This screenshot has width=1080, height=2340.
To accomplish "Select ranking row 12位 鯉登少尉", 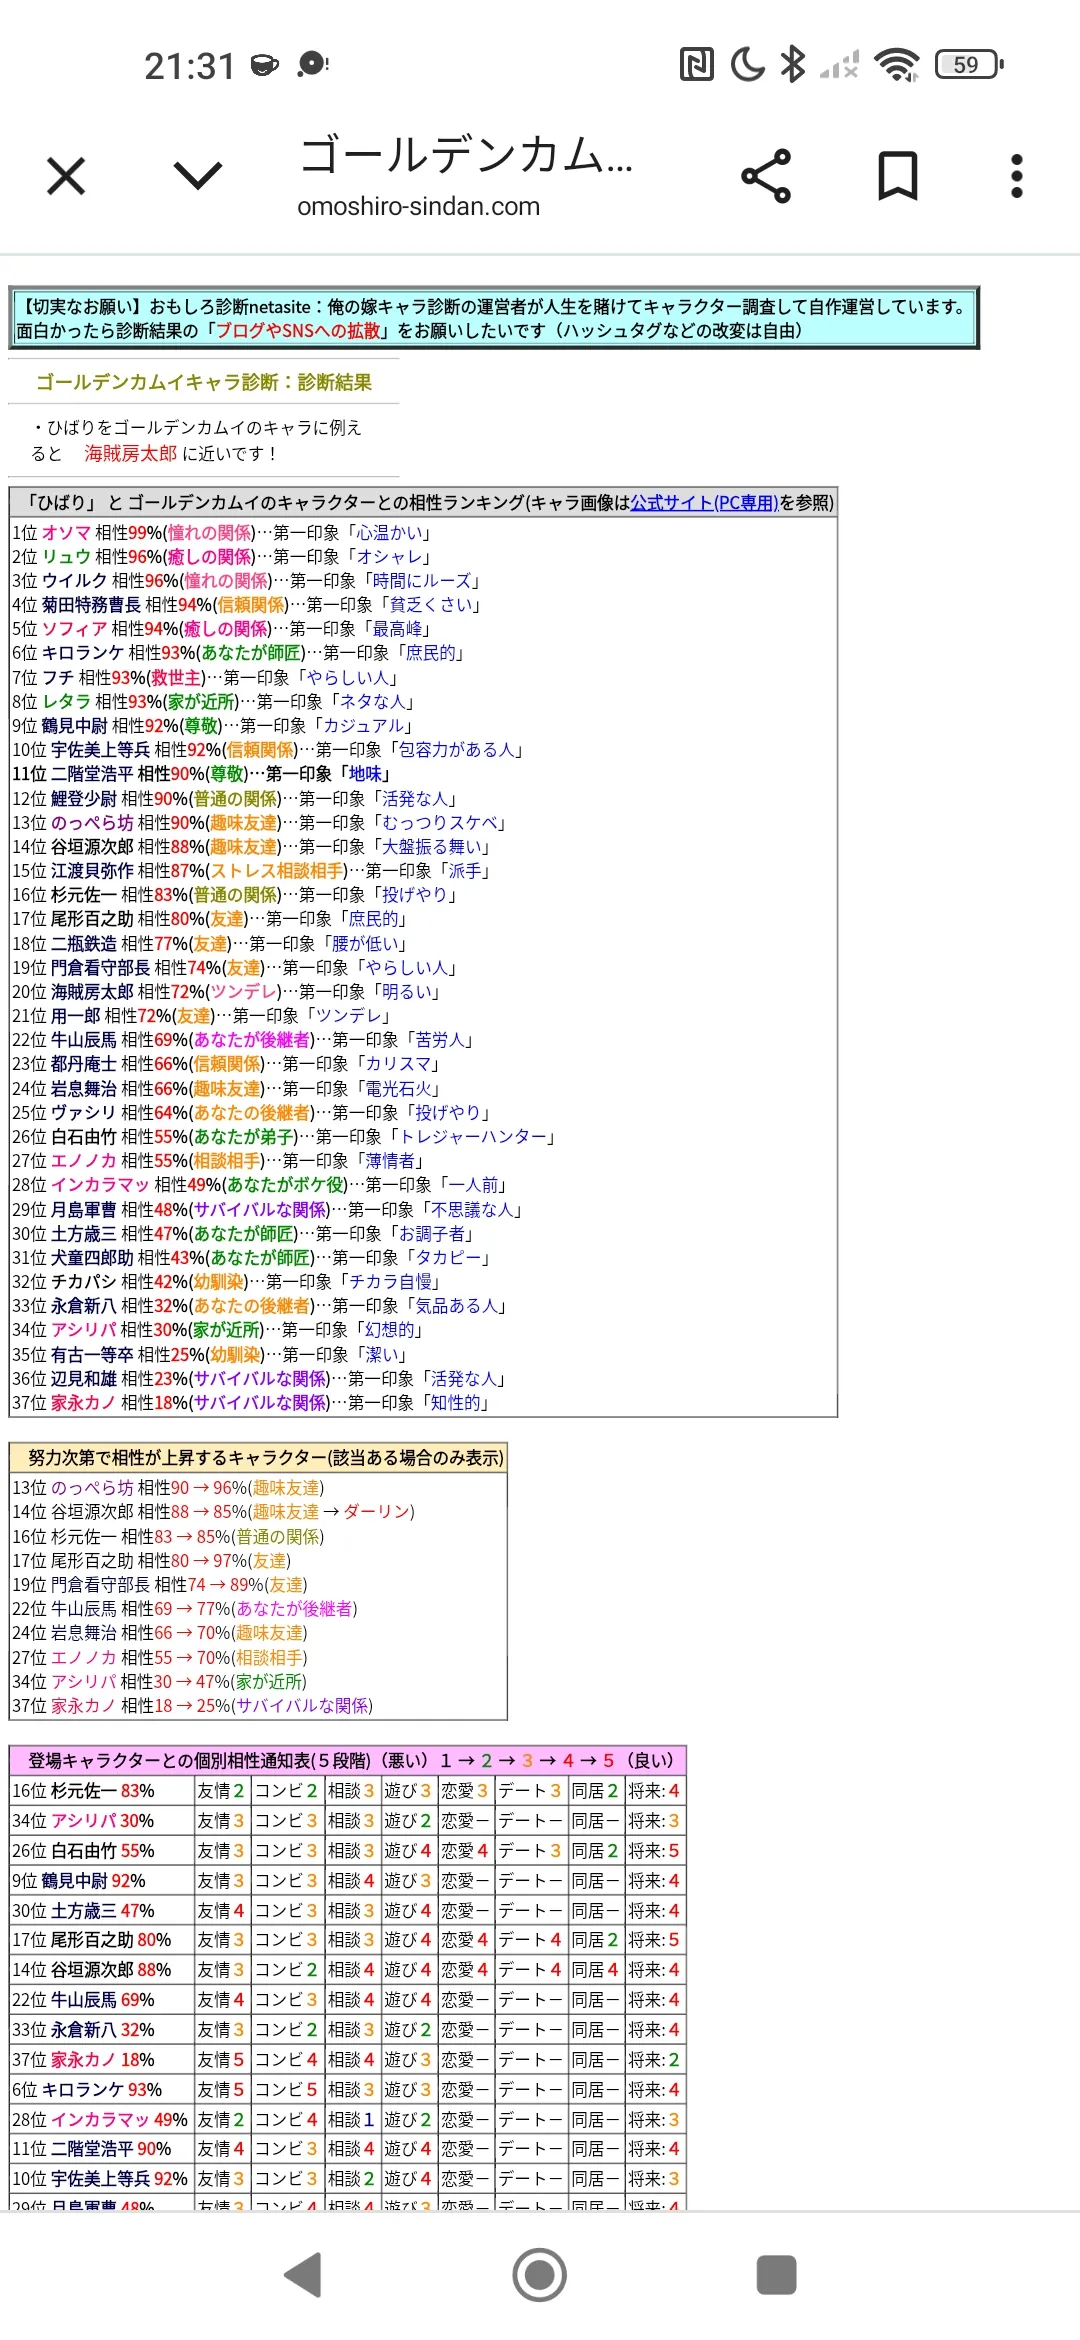I will (235, 799).
